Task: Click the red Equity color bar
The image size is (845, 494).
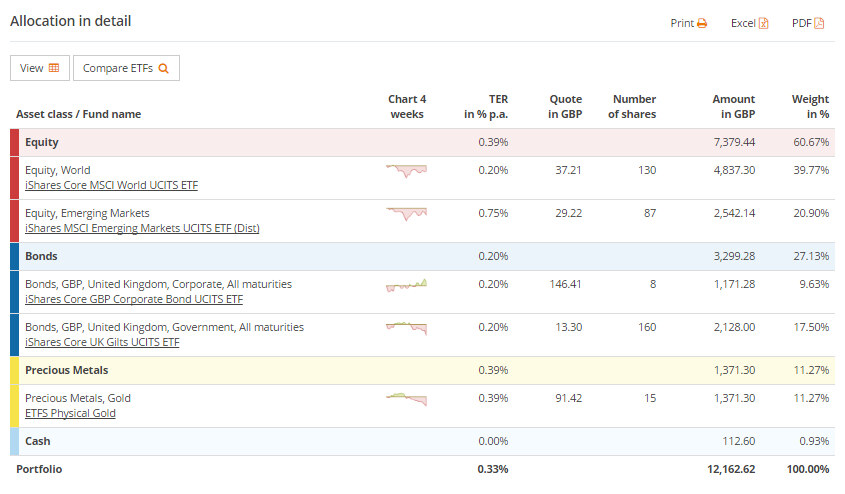Action: pyautogui.click(x=14, y=142)
